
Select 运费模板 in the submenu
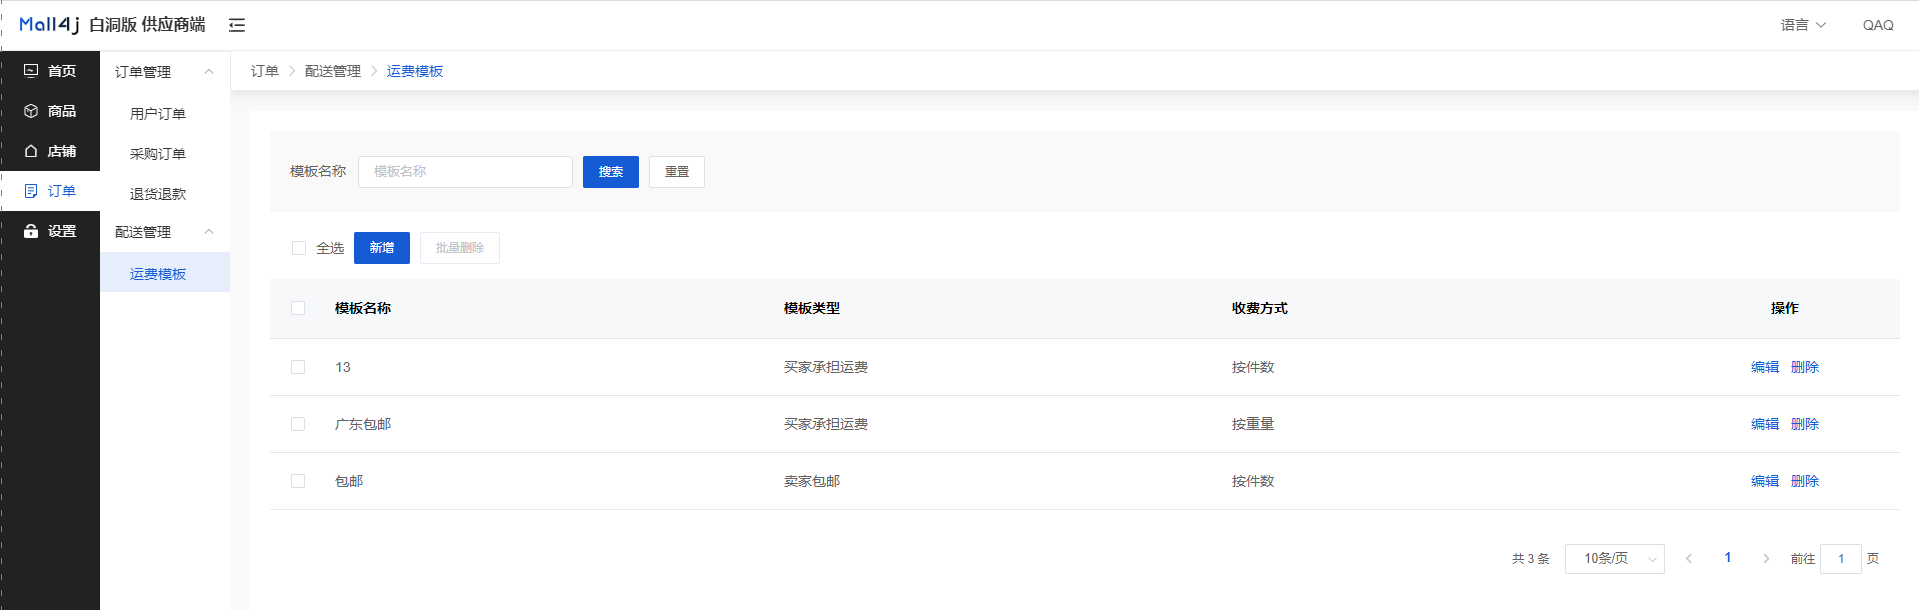(165, 273)
